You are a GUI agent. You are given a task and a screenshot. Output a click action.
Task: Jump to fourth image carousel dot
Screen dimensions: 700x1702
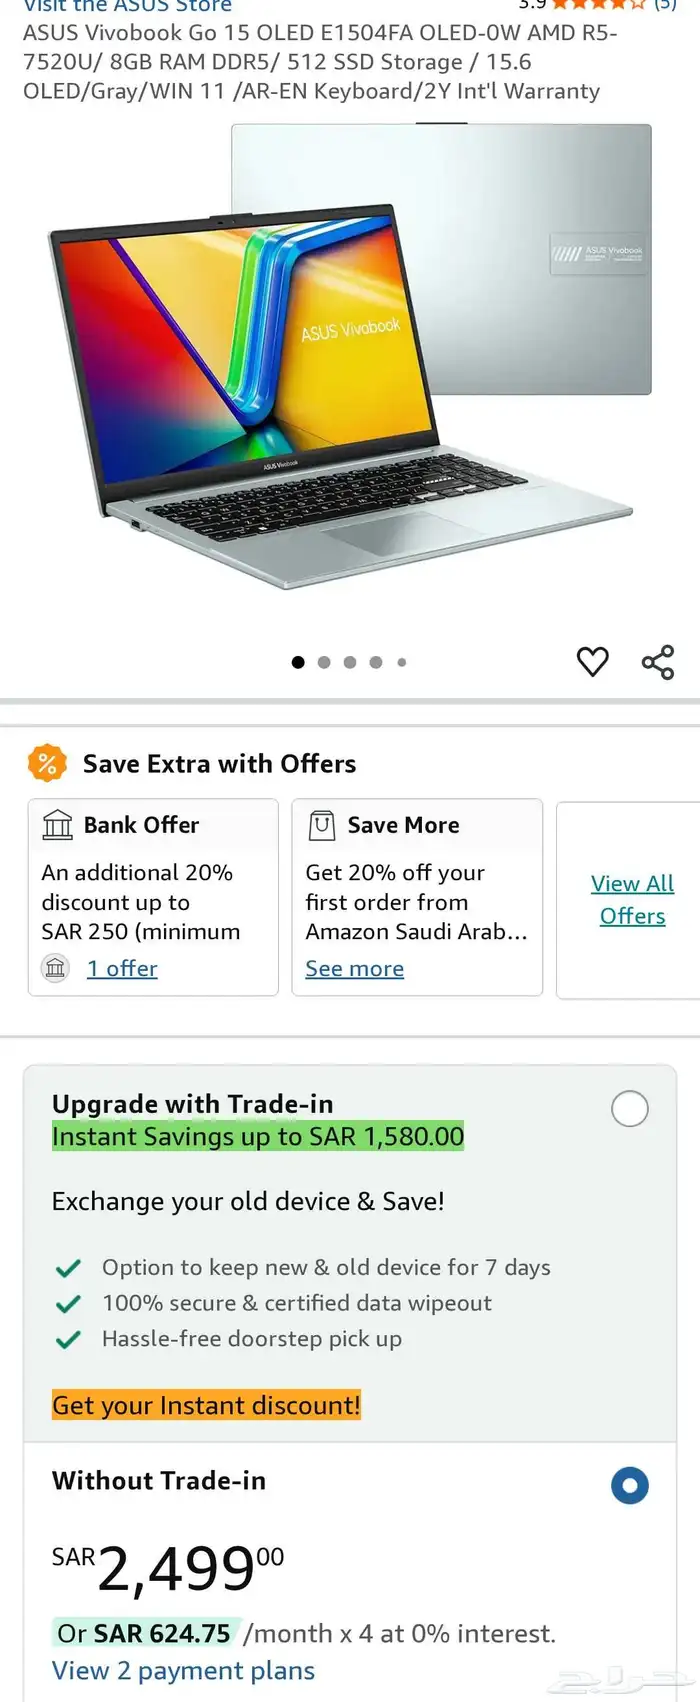[x=376, y=662]
